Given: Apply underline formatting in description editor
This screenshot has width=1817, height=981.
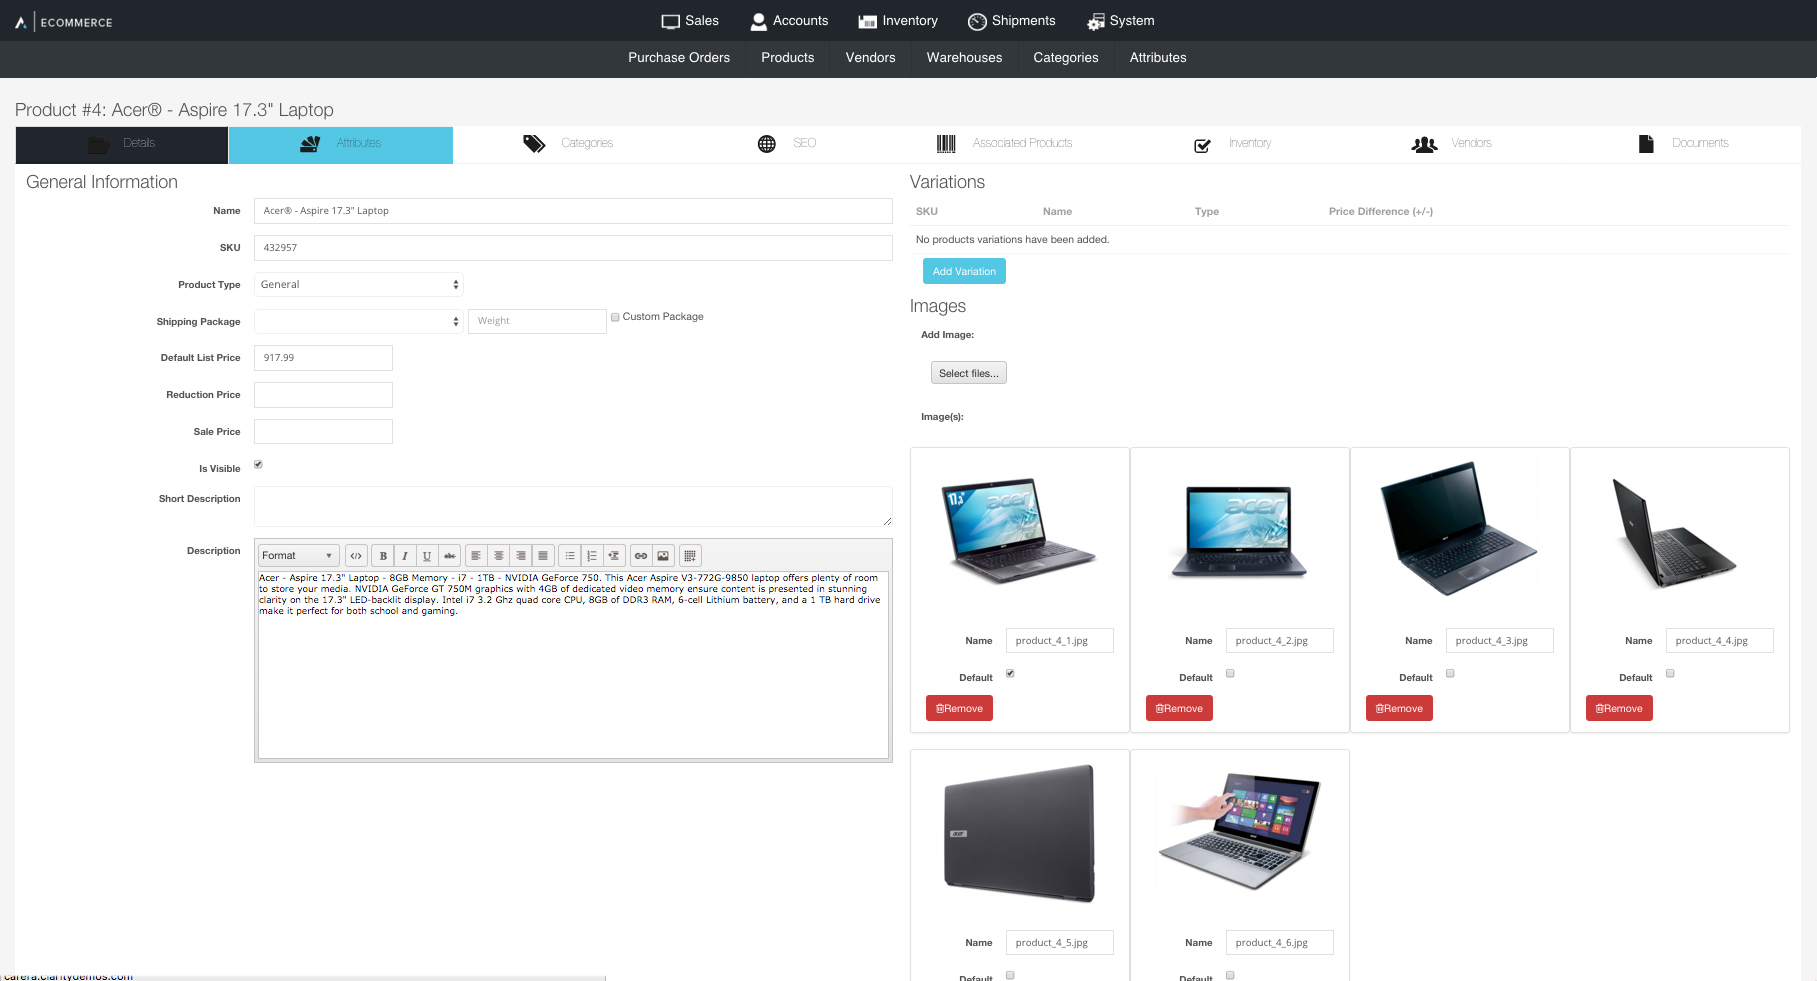Looking at the screenshot, I should click(427, 556).
